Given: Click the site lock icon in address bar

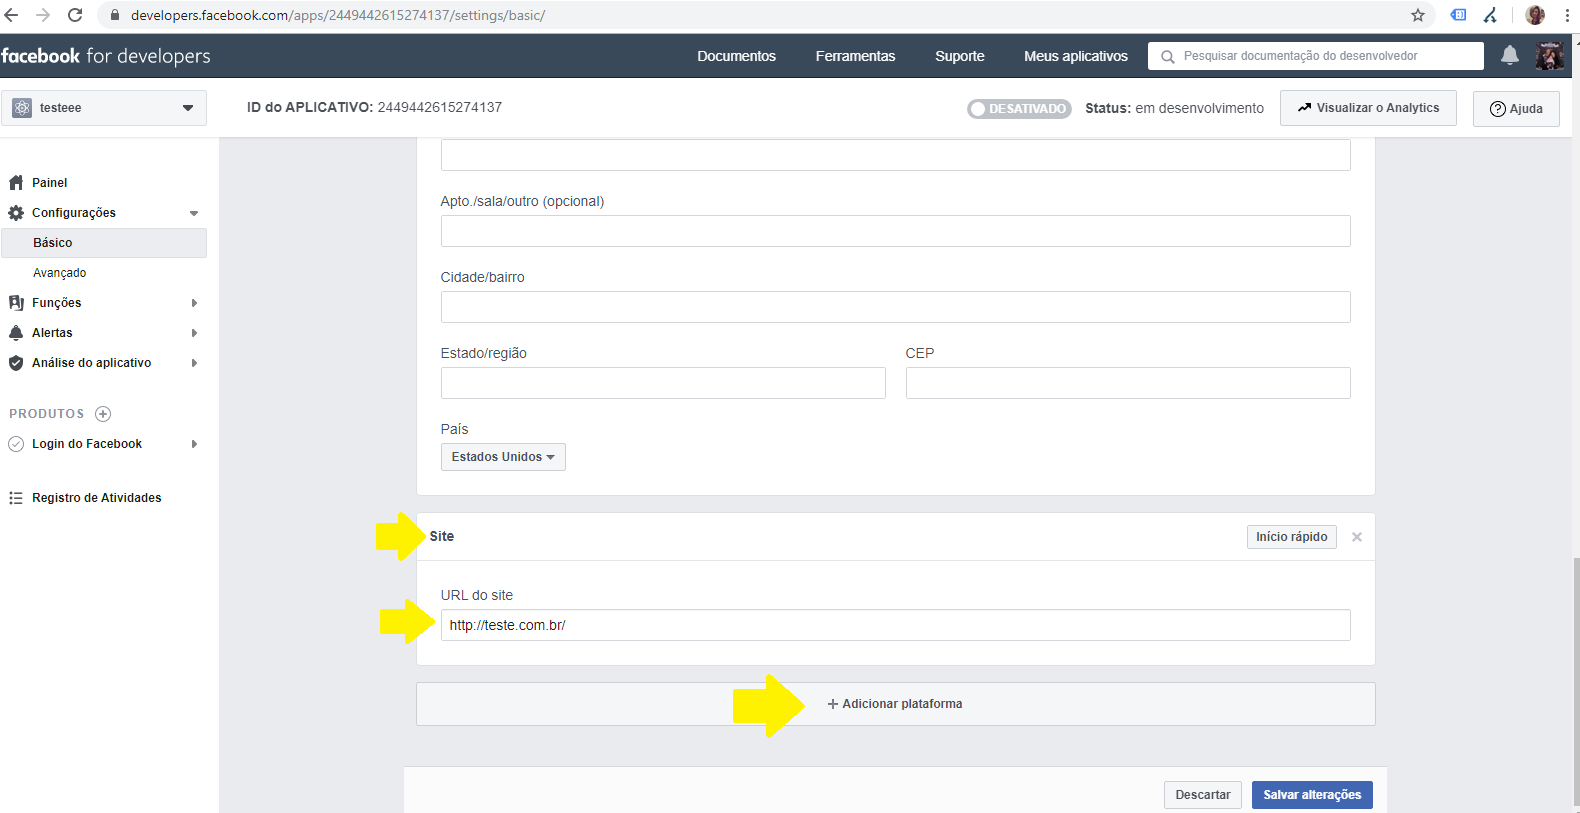Looking at the screenshot, I should point(114,15).
